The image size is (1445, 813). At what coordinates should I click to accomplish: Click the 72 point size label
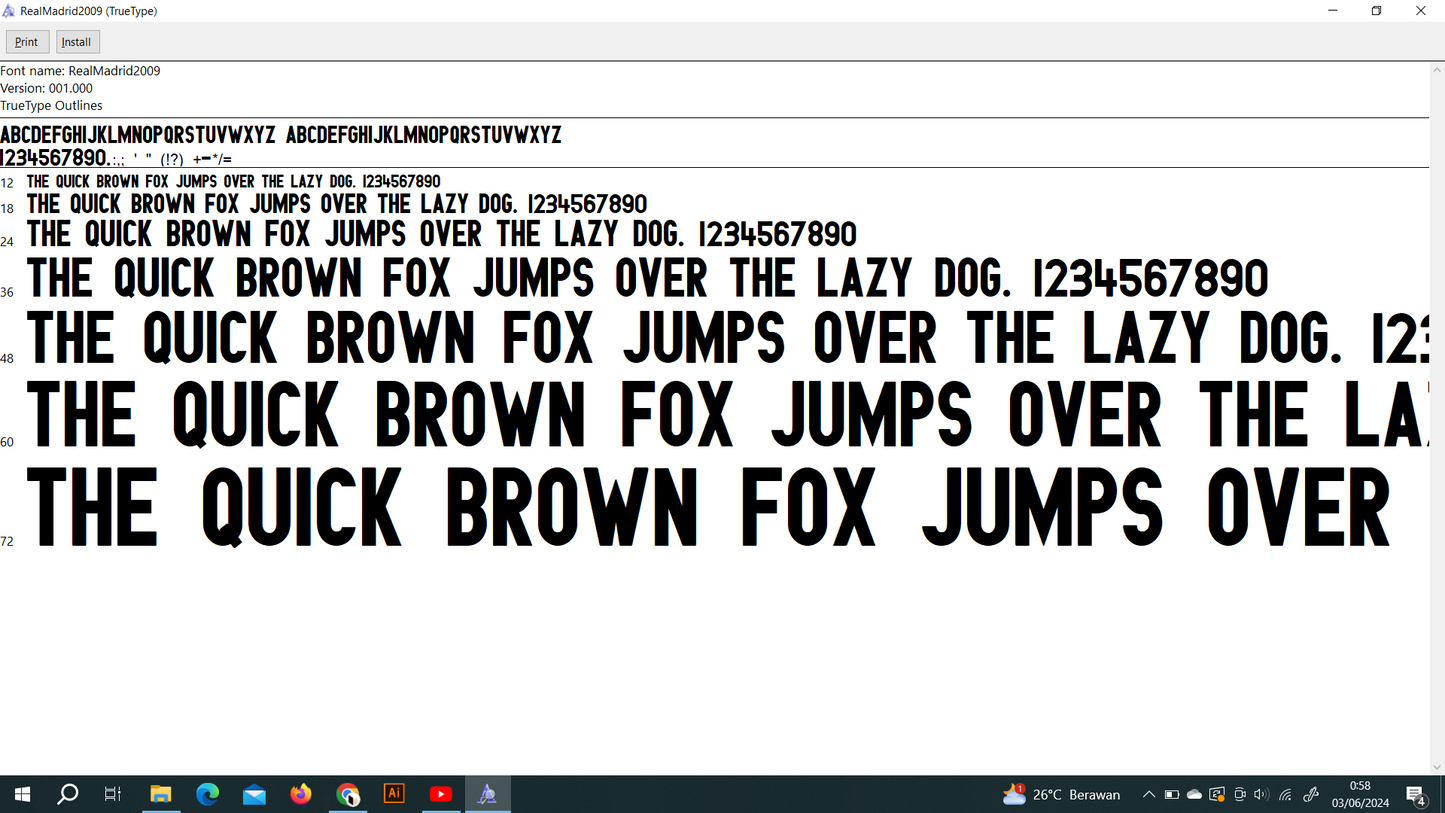click(7, 542)
